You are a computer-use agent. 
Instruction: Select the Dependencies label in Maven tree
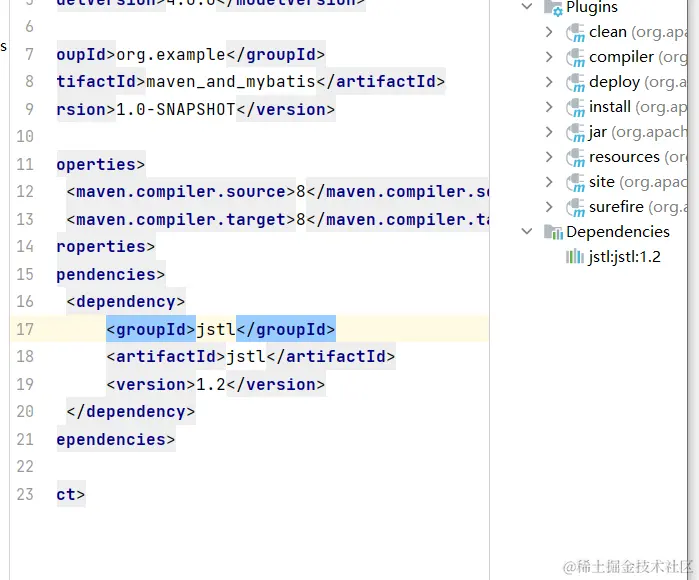pyautogui.click(x=618, y=232)
